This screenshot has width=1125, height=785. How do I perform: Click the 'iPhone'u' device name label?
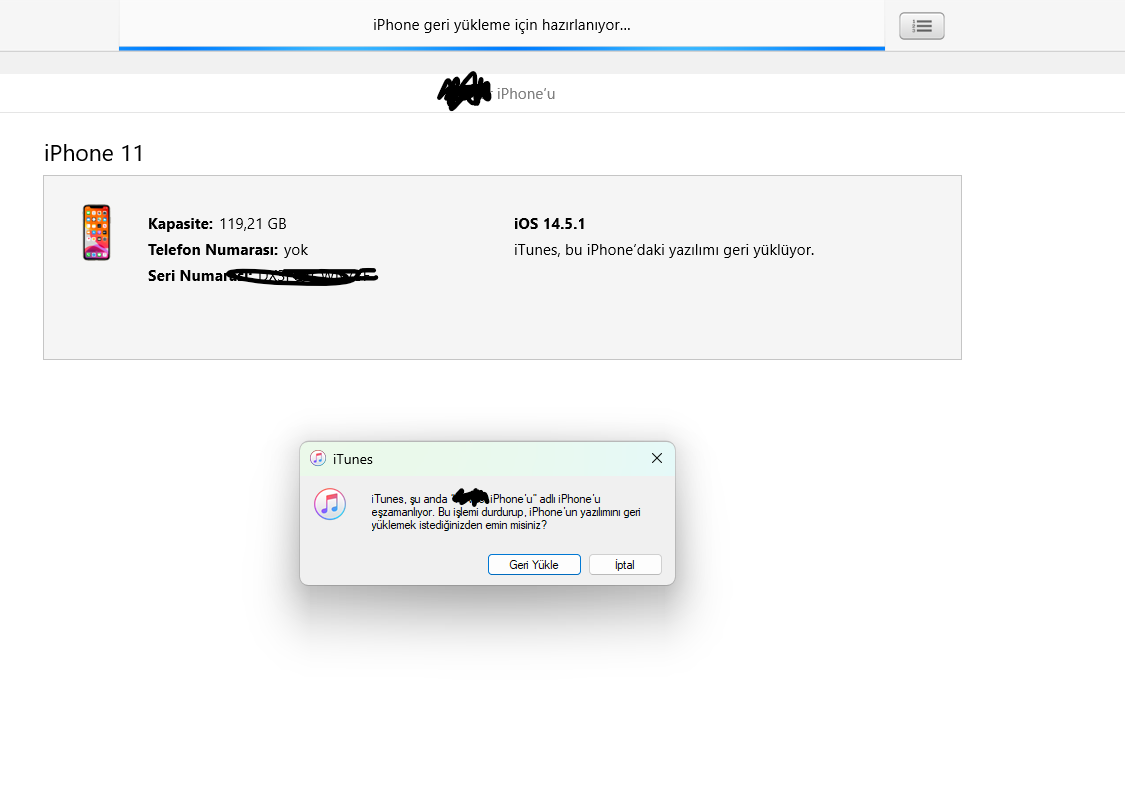point(526,94)
